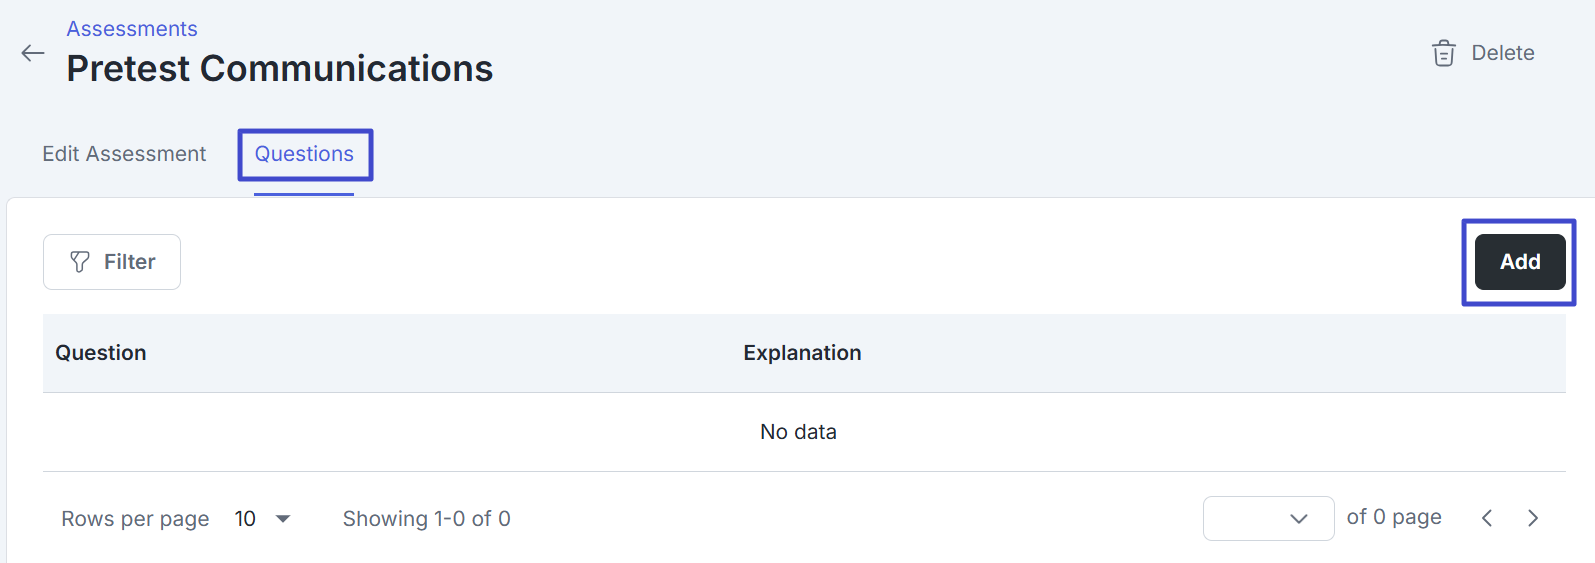
Task: Go to previous page with left chevron
Action: click(x=1487, y=518)
